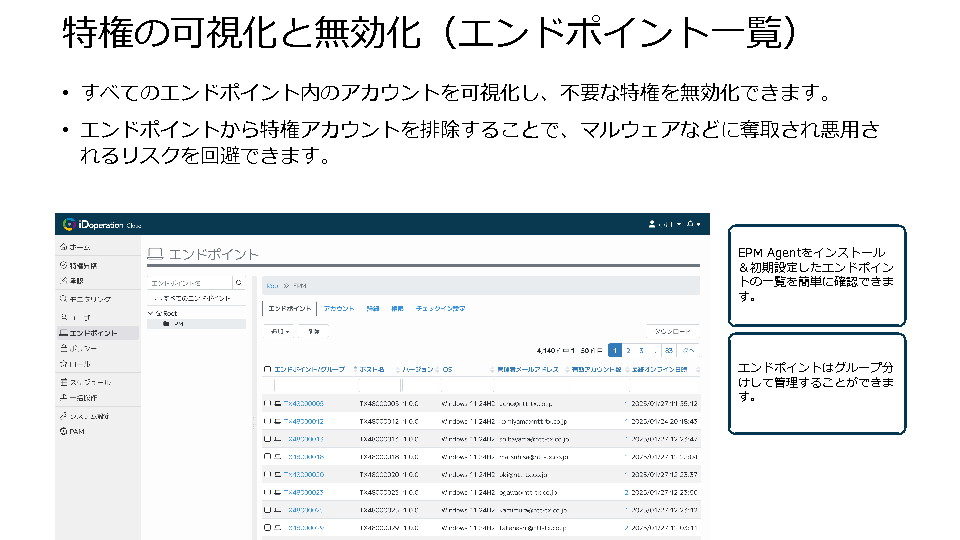This screenshot has width=960, height=540.
Task: Collapse the Root tree node
Action: [x=150, y=313]
